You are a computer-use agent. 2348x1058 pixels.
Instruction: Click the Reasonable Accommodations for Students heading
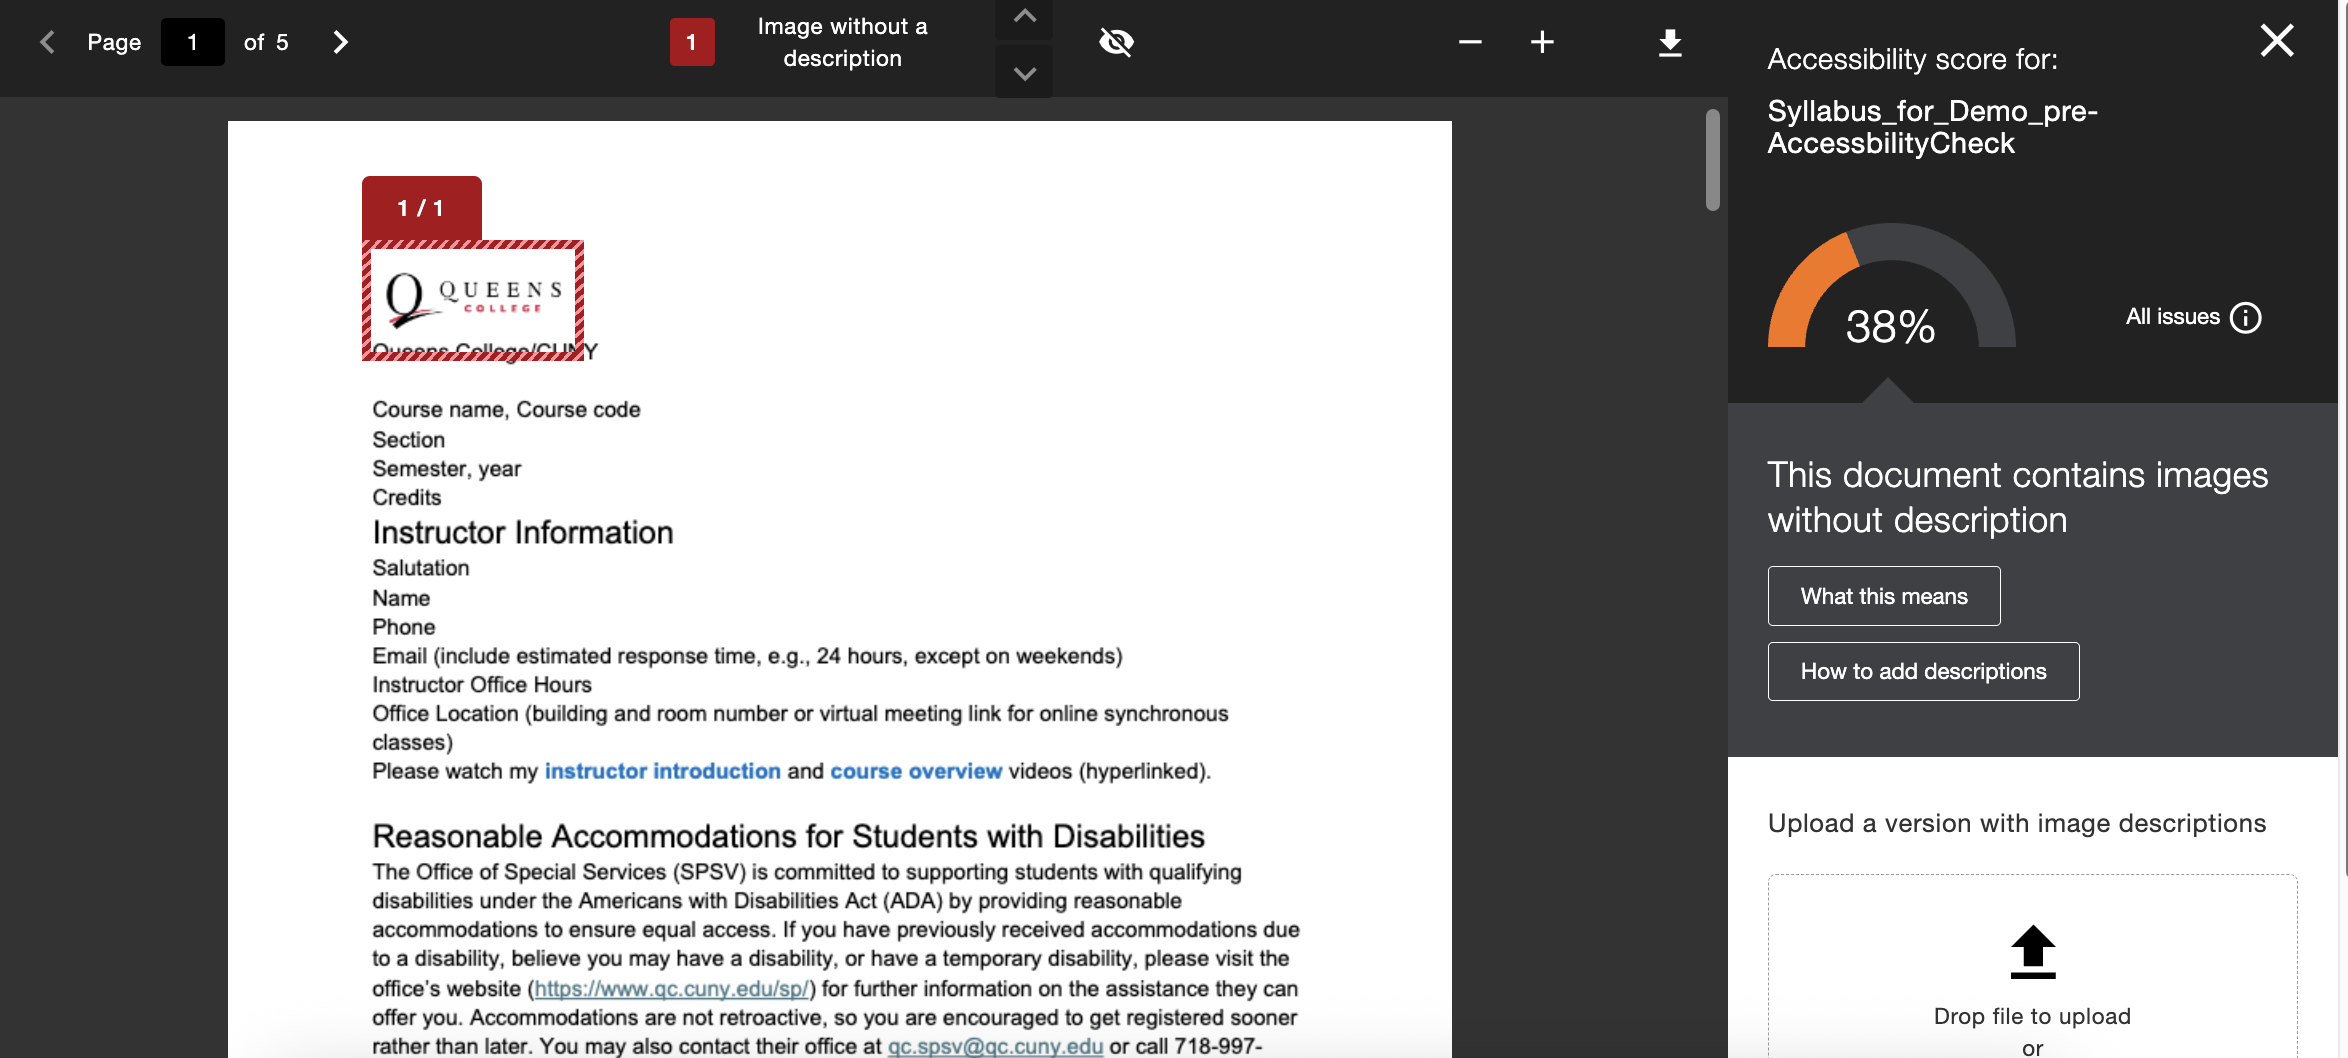pos(788,836)
